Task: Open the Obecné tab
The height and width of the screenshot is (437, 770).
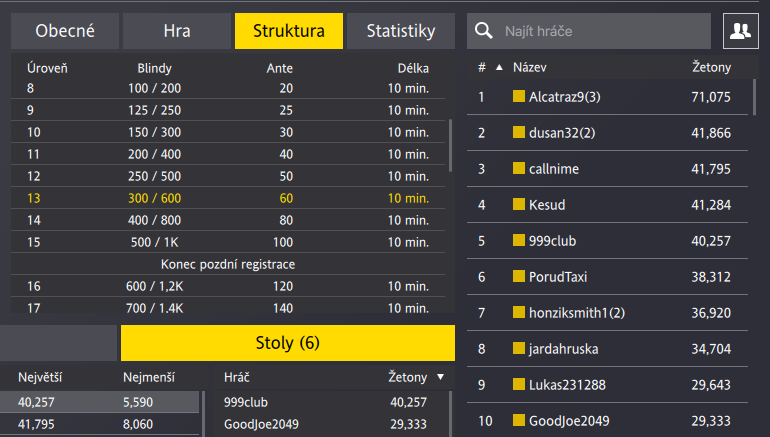Action: (65, 31)
